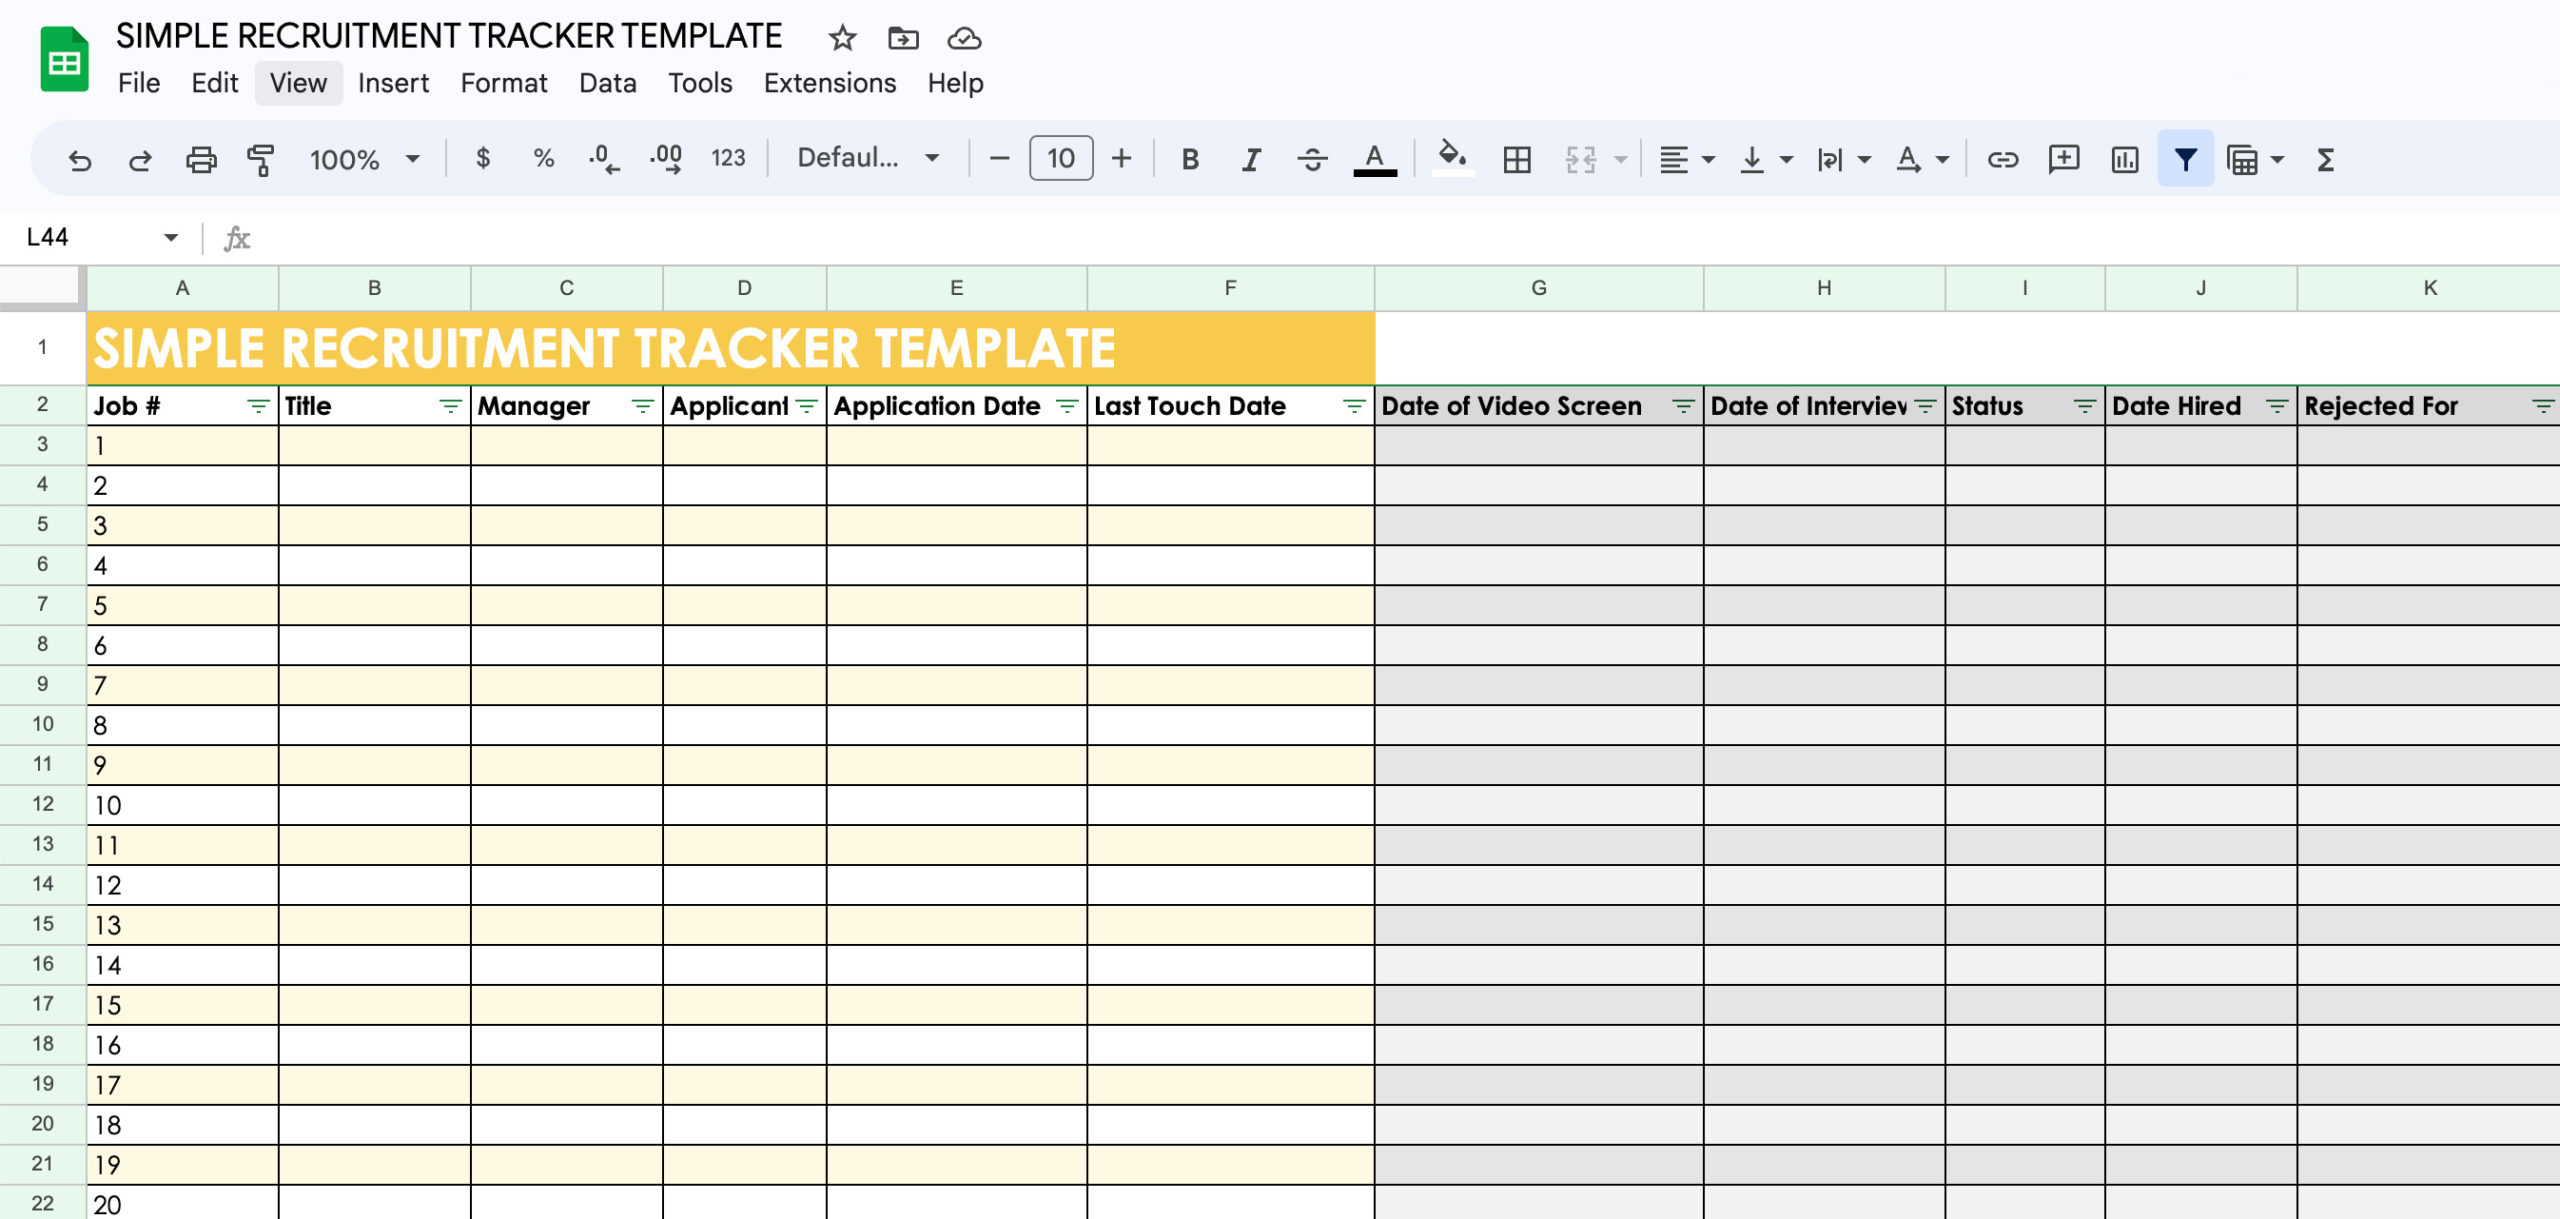The image size is (2560, 1219).
Task: Click the font size field showing 10
Action: 1061,158
